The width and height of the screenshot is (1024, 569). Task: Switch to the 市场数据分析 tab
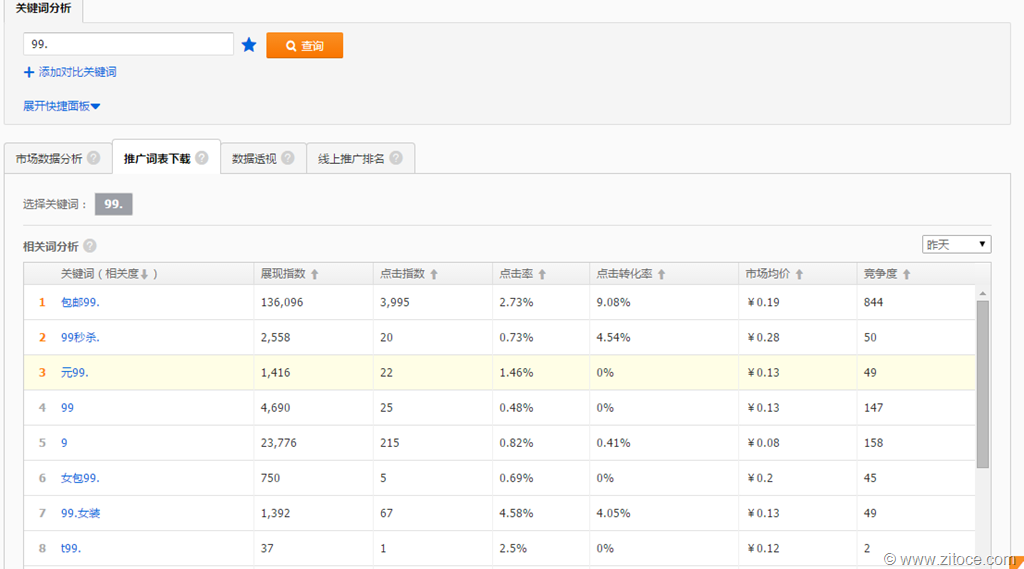pyautogui.click(x=49, y=158)
